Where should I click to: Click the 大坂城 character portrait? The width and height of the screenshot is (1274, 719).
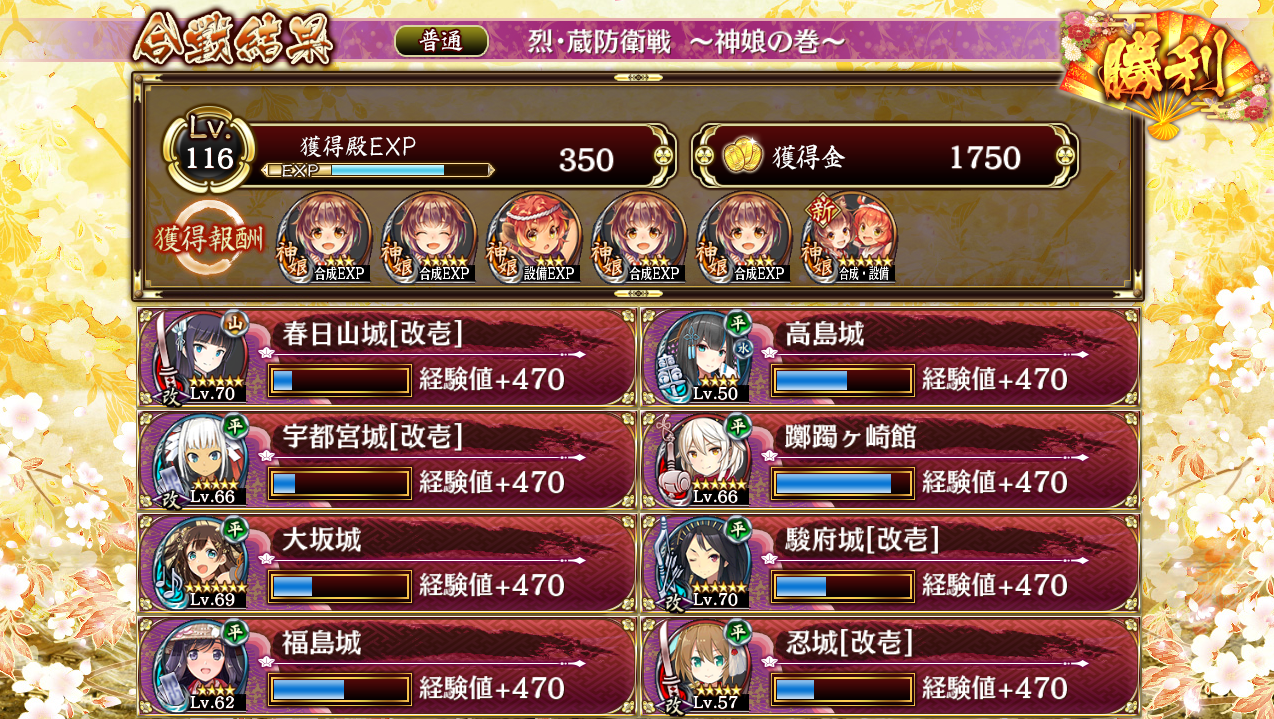[x=198, y=563]
